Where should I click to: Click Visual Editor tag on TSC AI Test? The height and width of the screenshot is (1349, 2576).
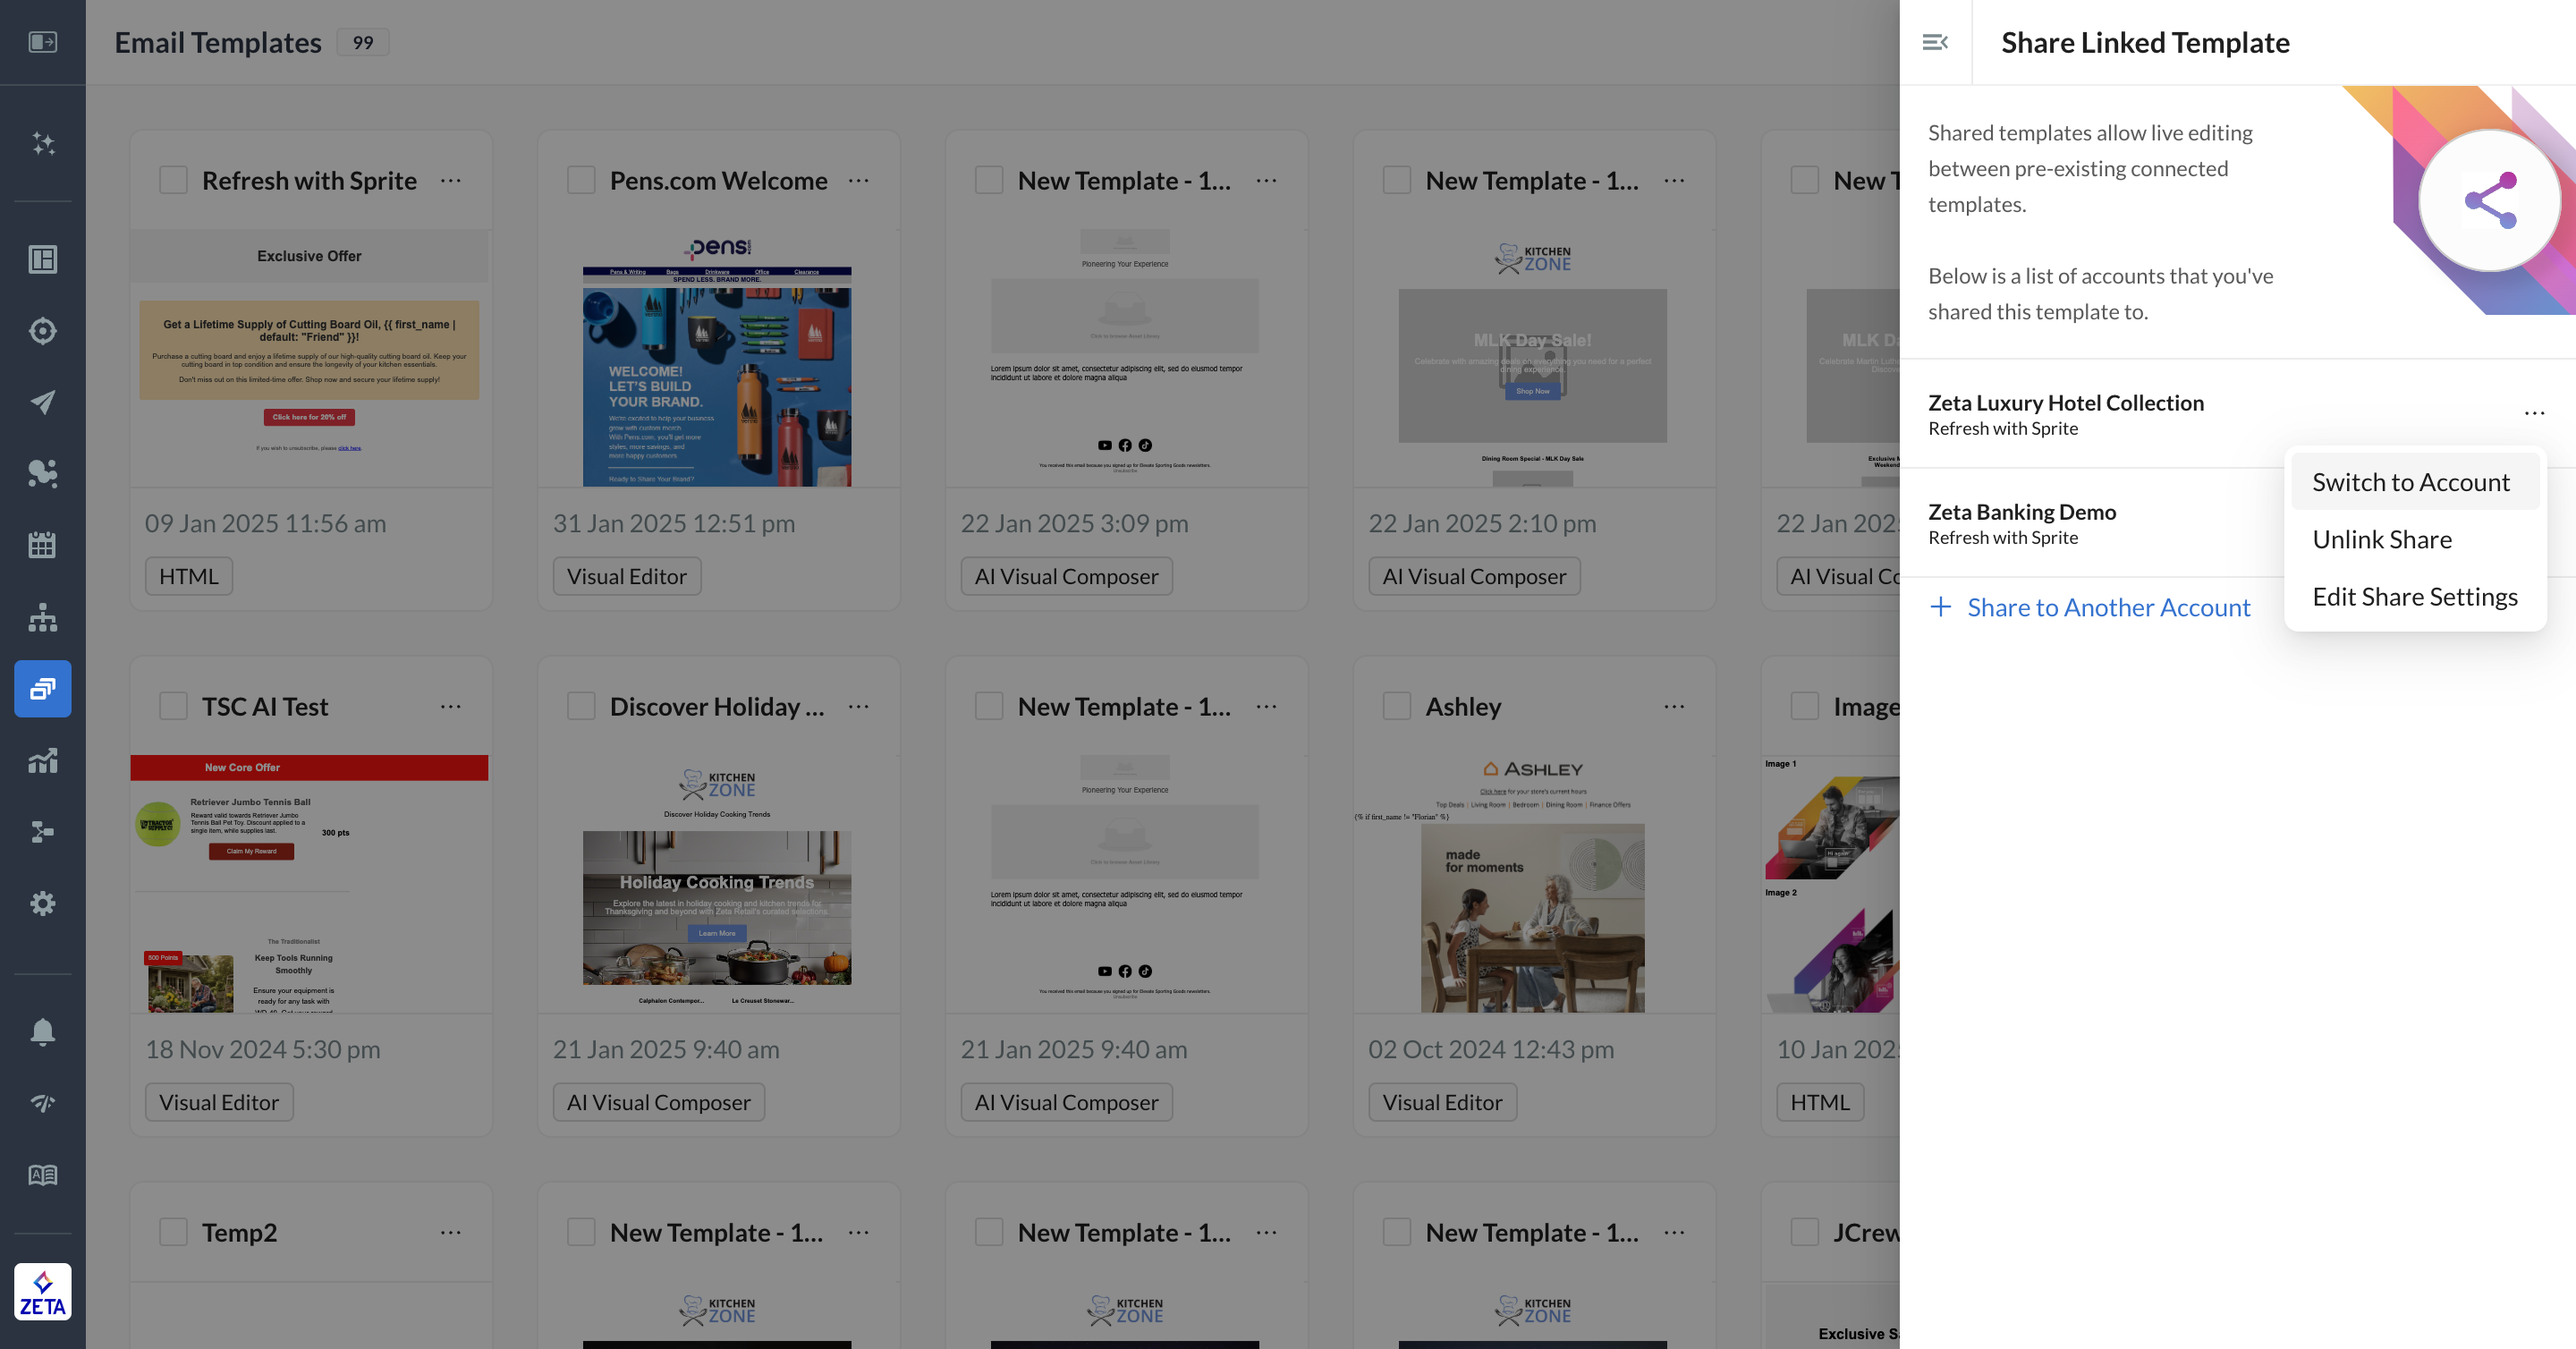(x=219, y=1102)
